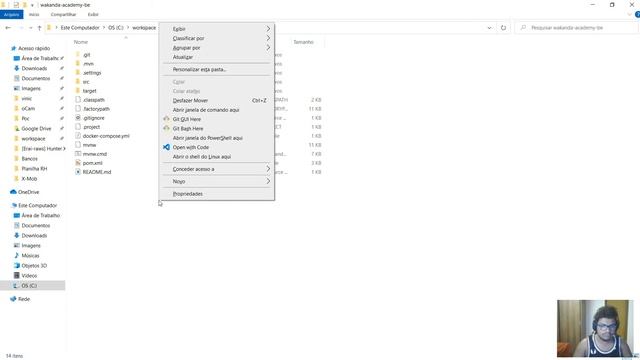
Task: Sort by the Nome column header
Action: click(x=81, y=42)
